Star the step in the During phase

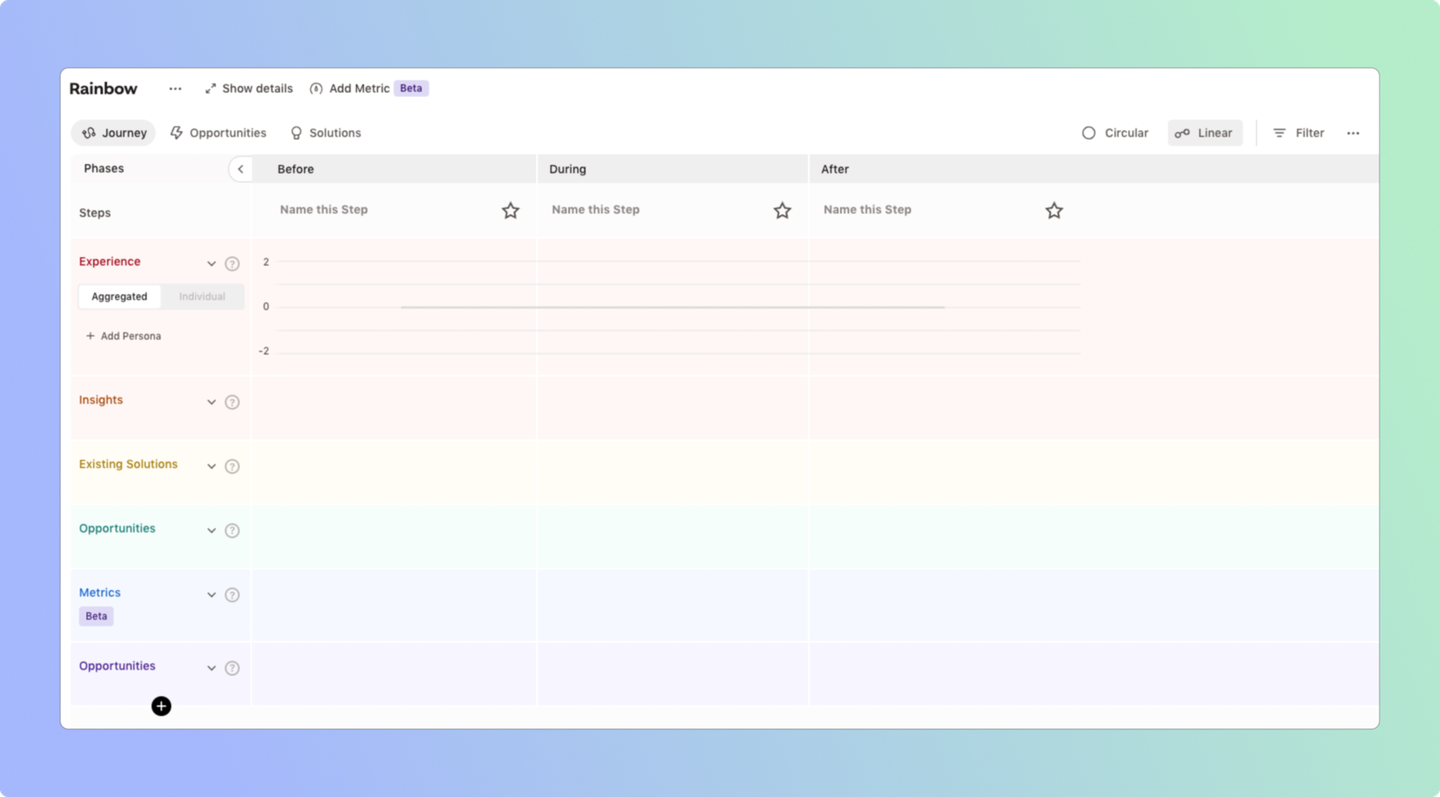click(782, 210)
